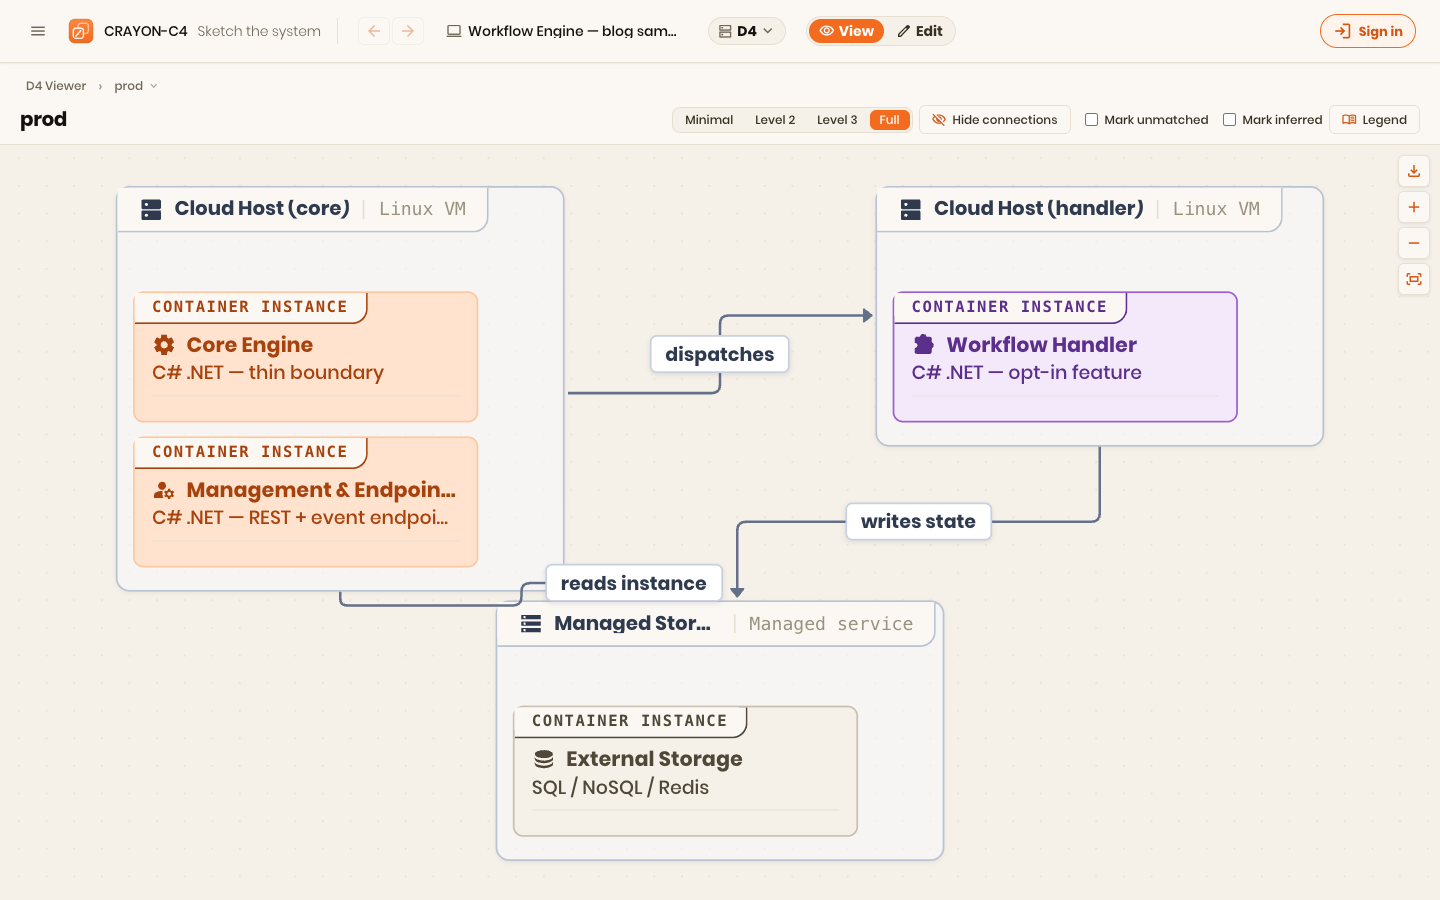Click the 'writes state' connection label
1440x900 pixels.
[918, 521]
